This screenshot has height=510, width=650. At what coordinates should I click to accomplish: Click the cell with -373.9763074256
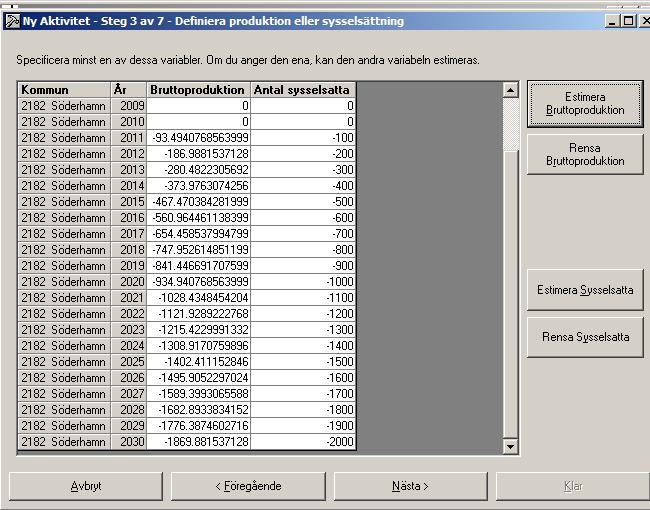(x=199, y=186)
